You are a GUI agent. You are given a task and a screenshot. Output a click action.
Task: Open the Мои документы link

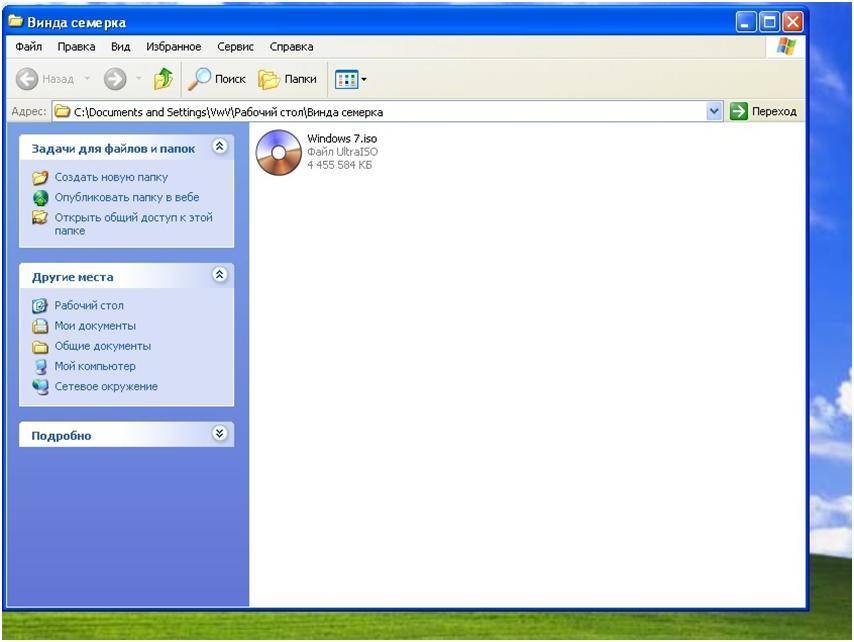click(x=95, y=326)
